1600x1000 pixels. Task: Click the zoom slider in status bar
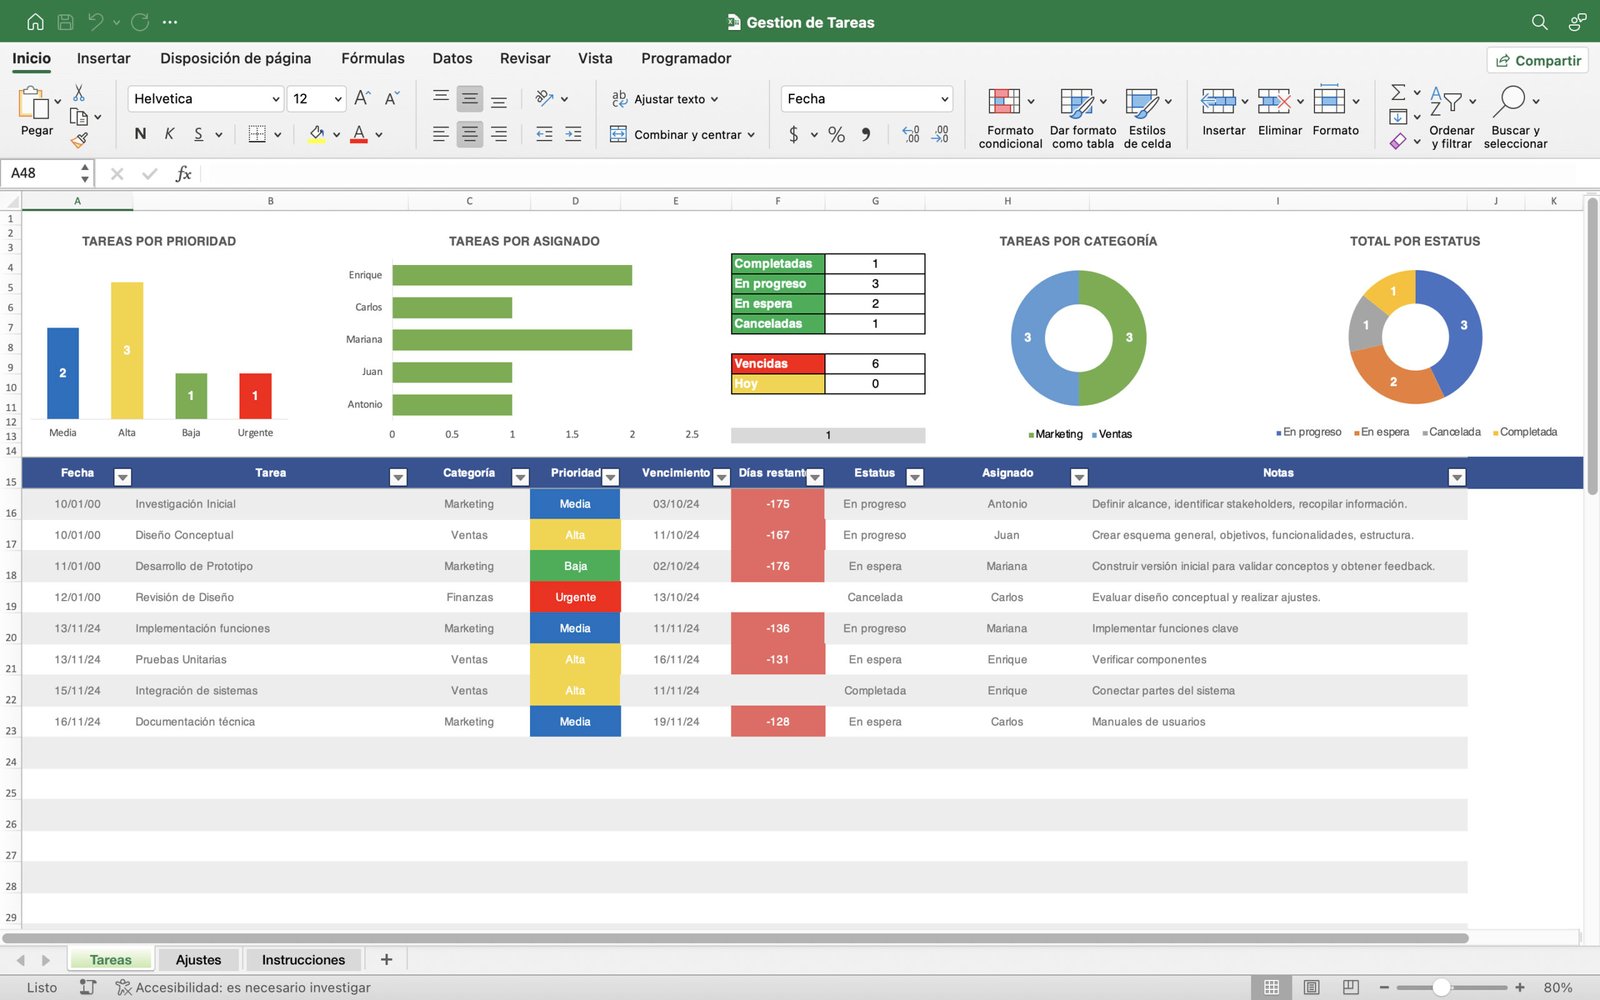coord(1441,987)
